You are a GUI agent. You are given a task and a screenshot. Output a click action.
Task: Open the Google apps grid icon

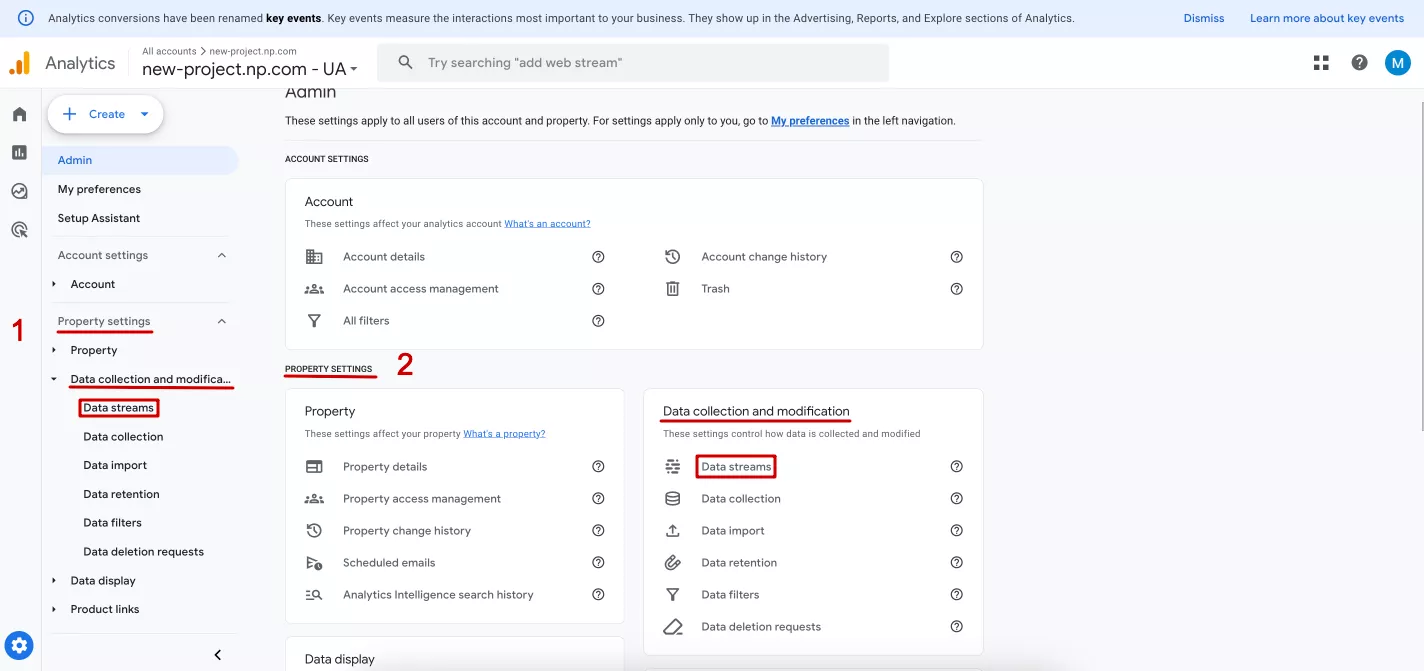point(1321,62)
